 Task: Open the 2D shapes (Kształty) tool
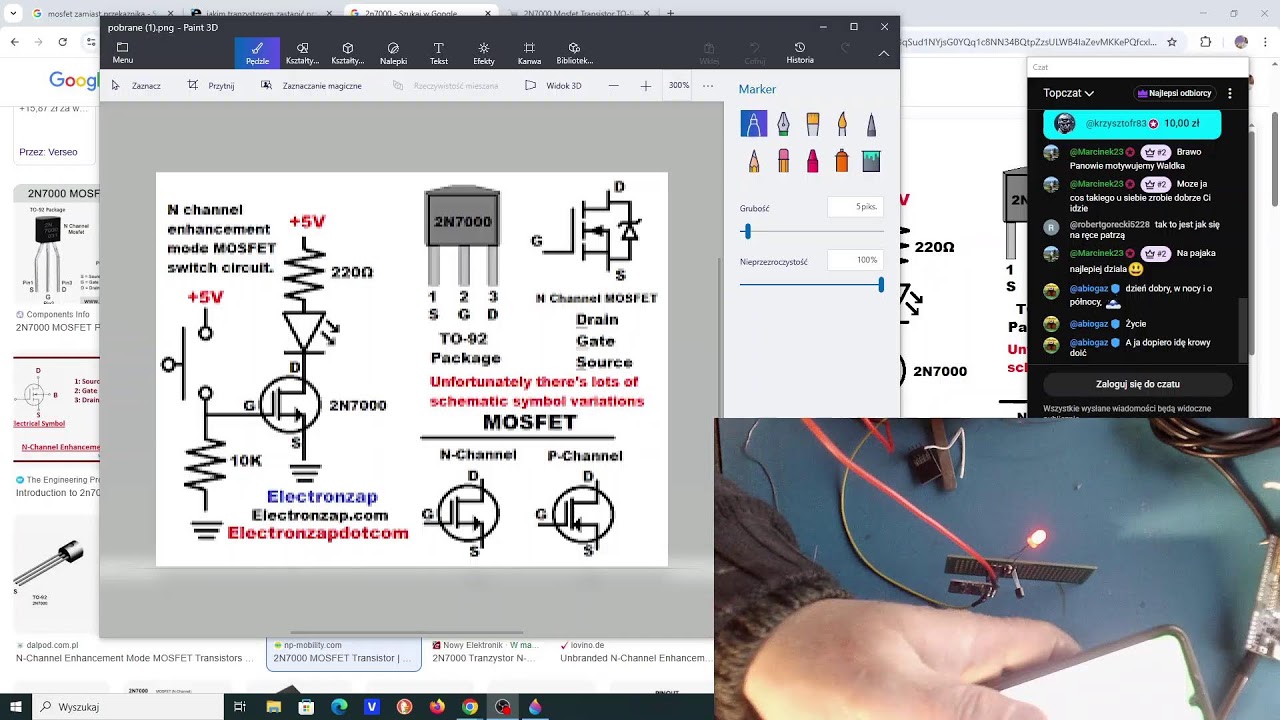point(302,53)
